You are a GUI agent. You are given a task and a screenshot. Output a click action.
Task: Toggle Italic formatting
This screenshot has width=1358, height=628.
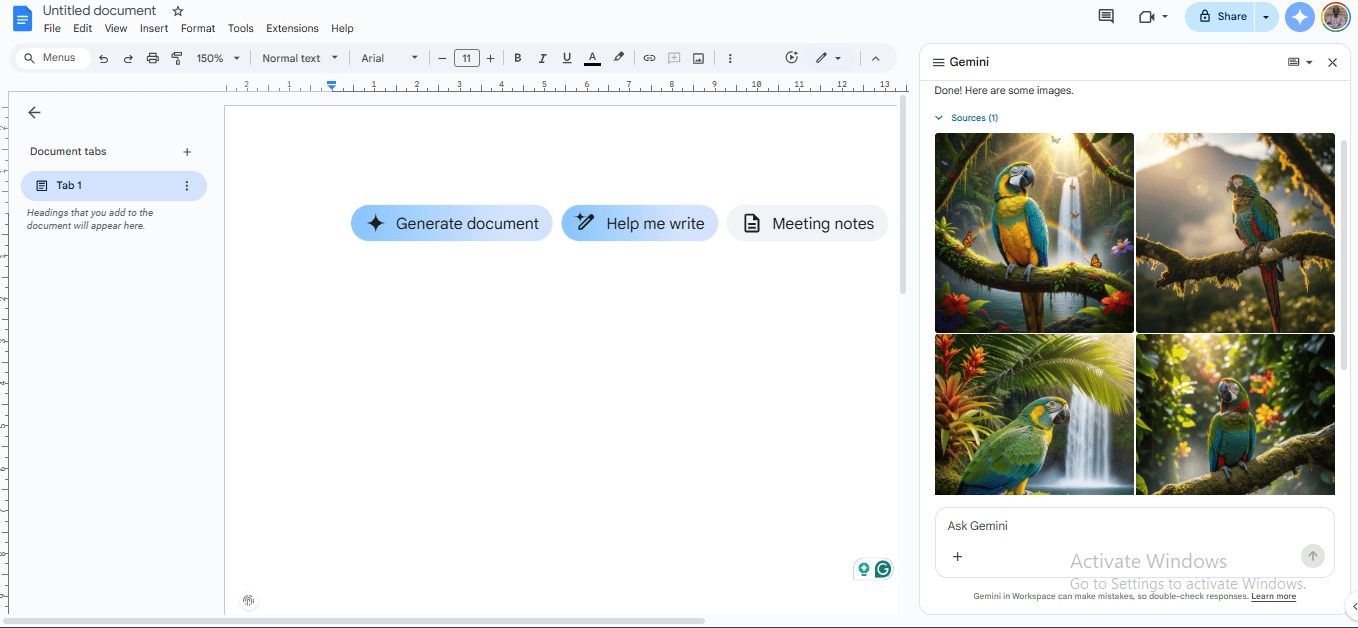pyautogui.click(x=542, y=58)
